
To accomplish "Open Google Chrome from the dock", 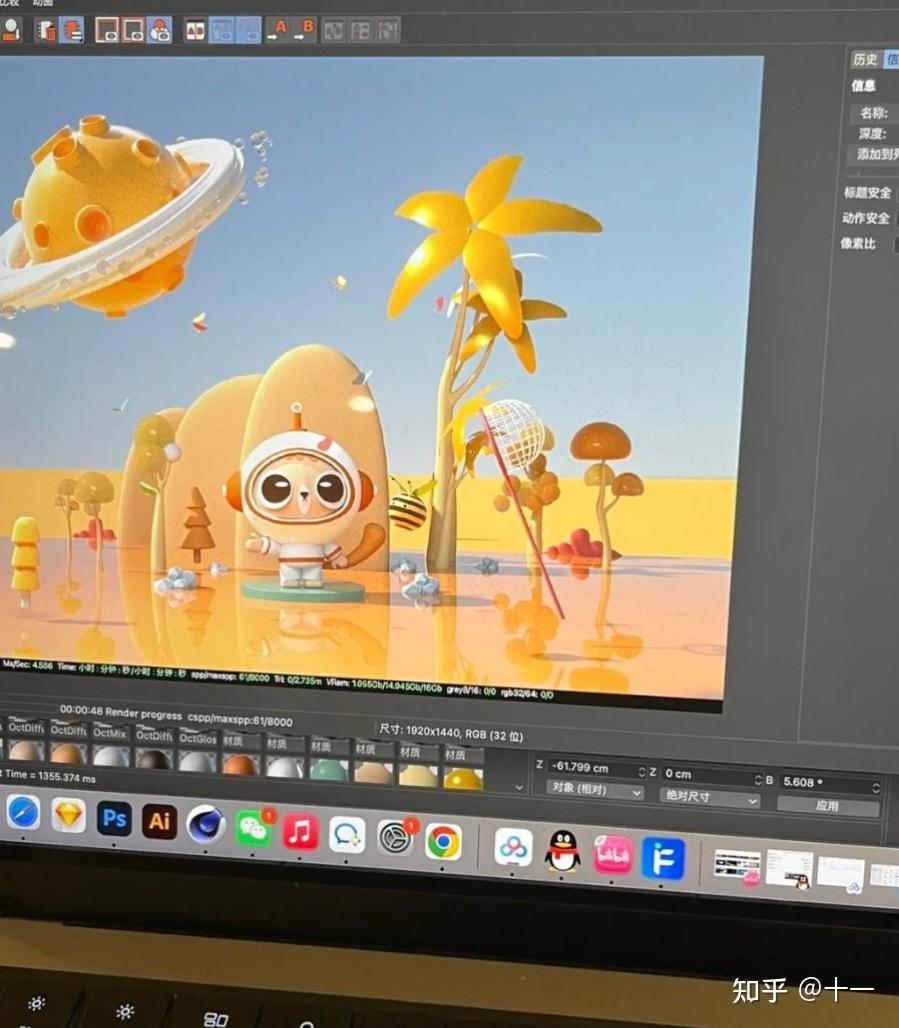I will 443,842.
